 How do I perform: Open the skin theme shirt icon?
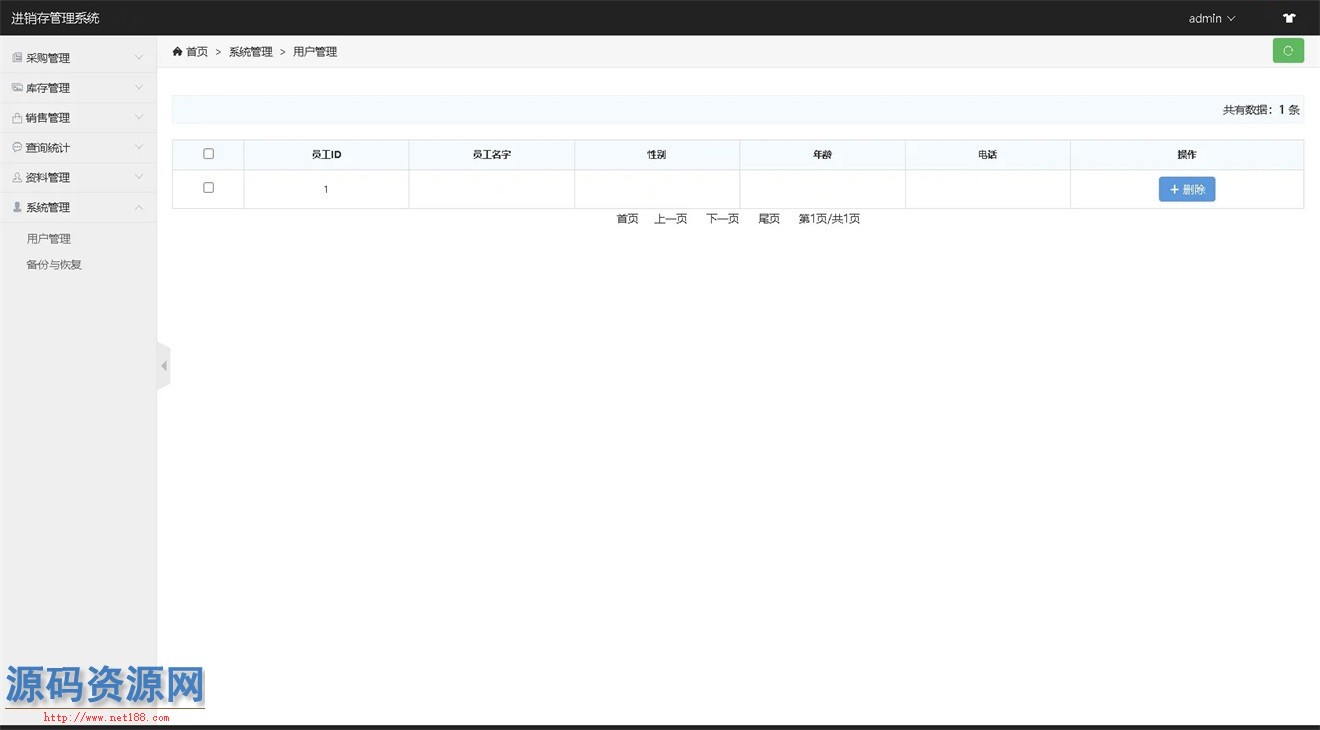coord(1289,18)
